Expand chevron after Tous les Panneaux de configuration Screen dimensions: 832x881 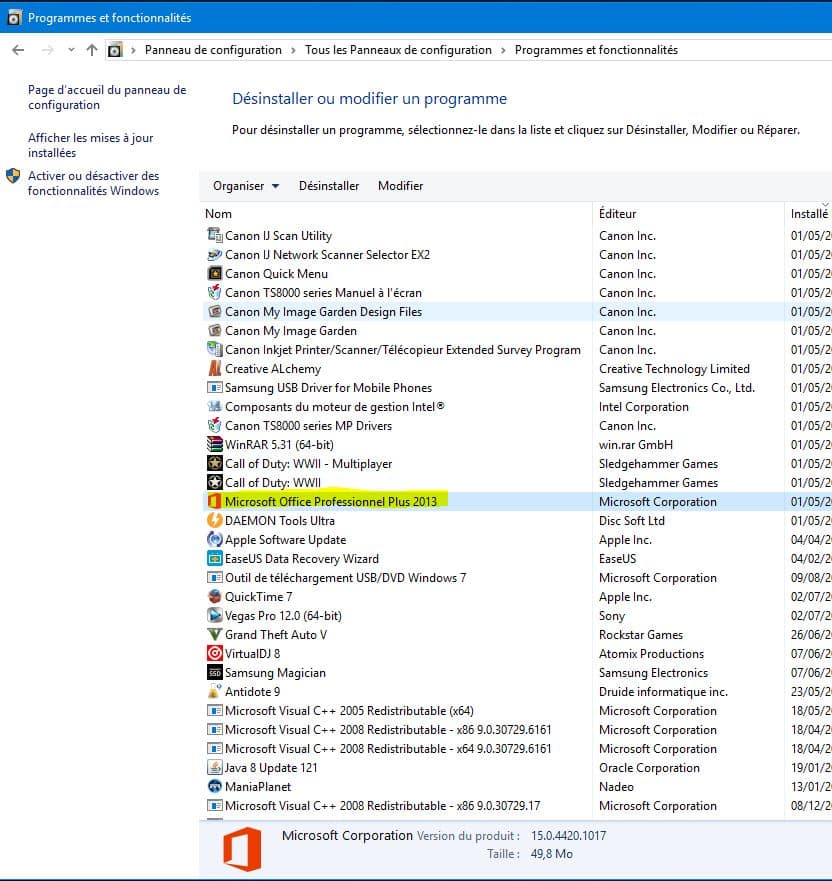click(x=503, y=50)
